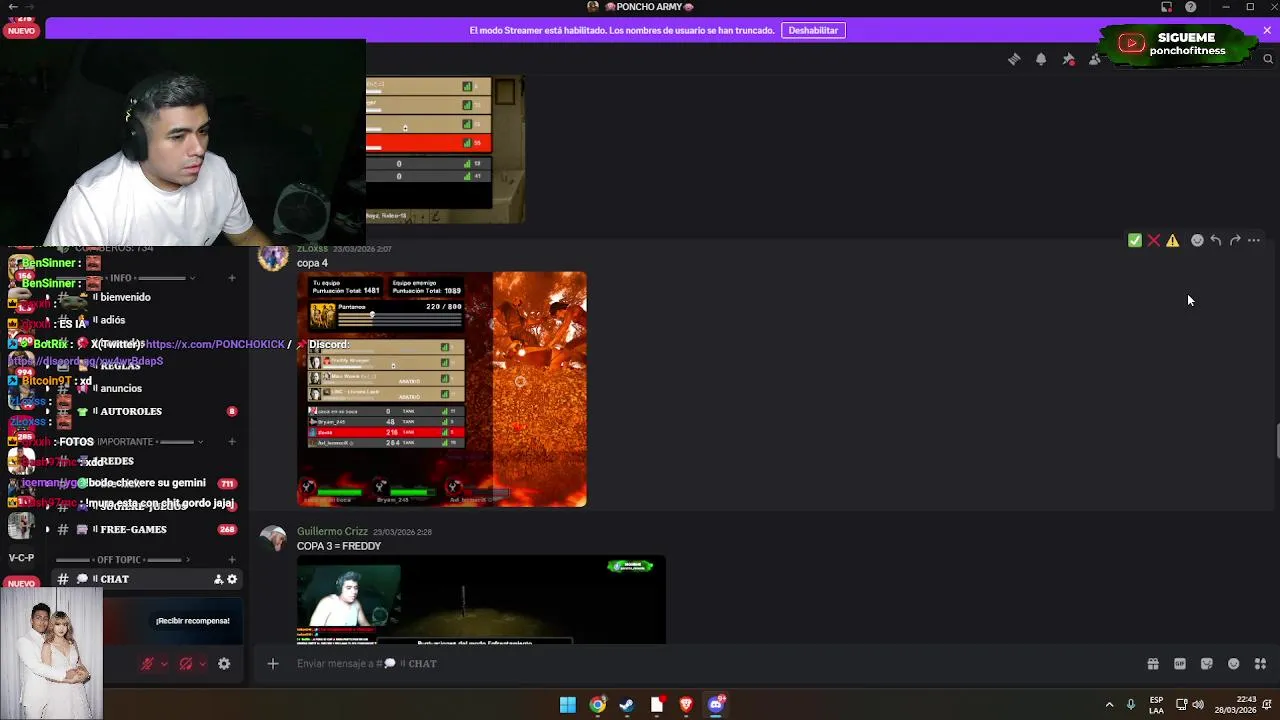Screen dimensions: 1280x720
Task: React with green check mark emoji
Action: click(1135, 240)
